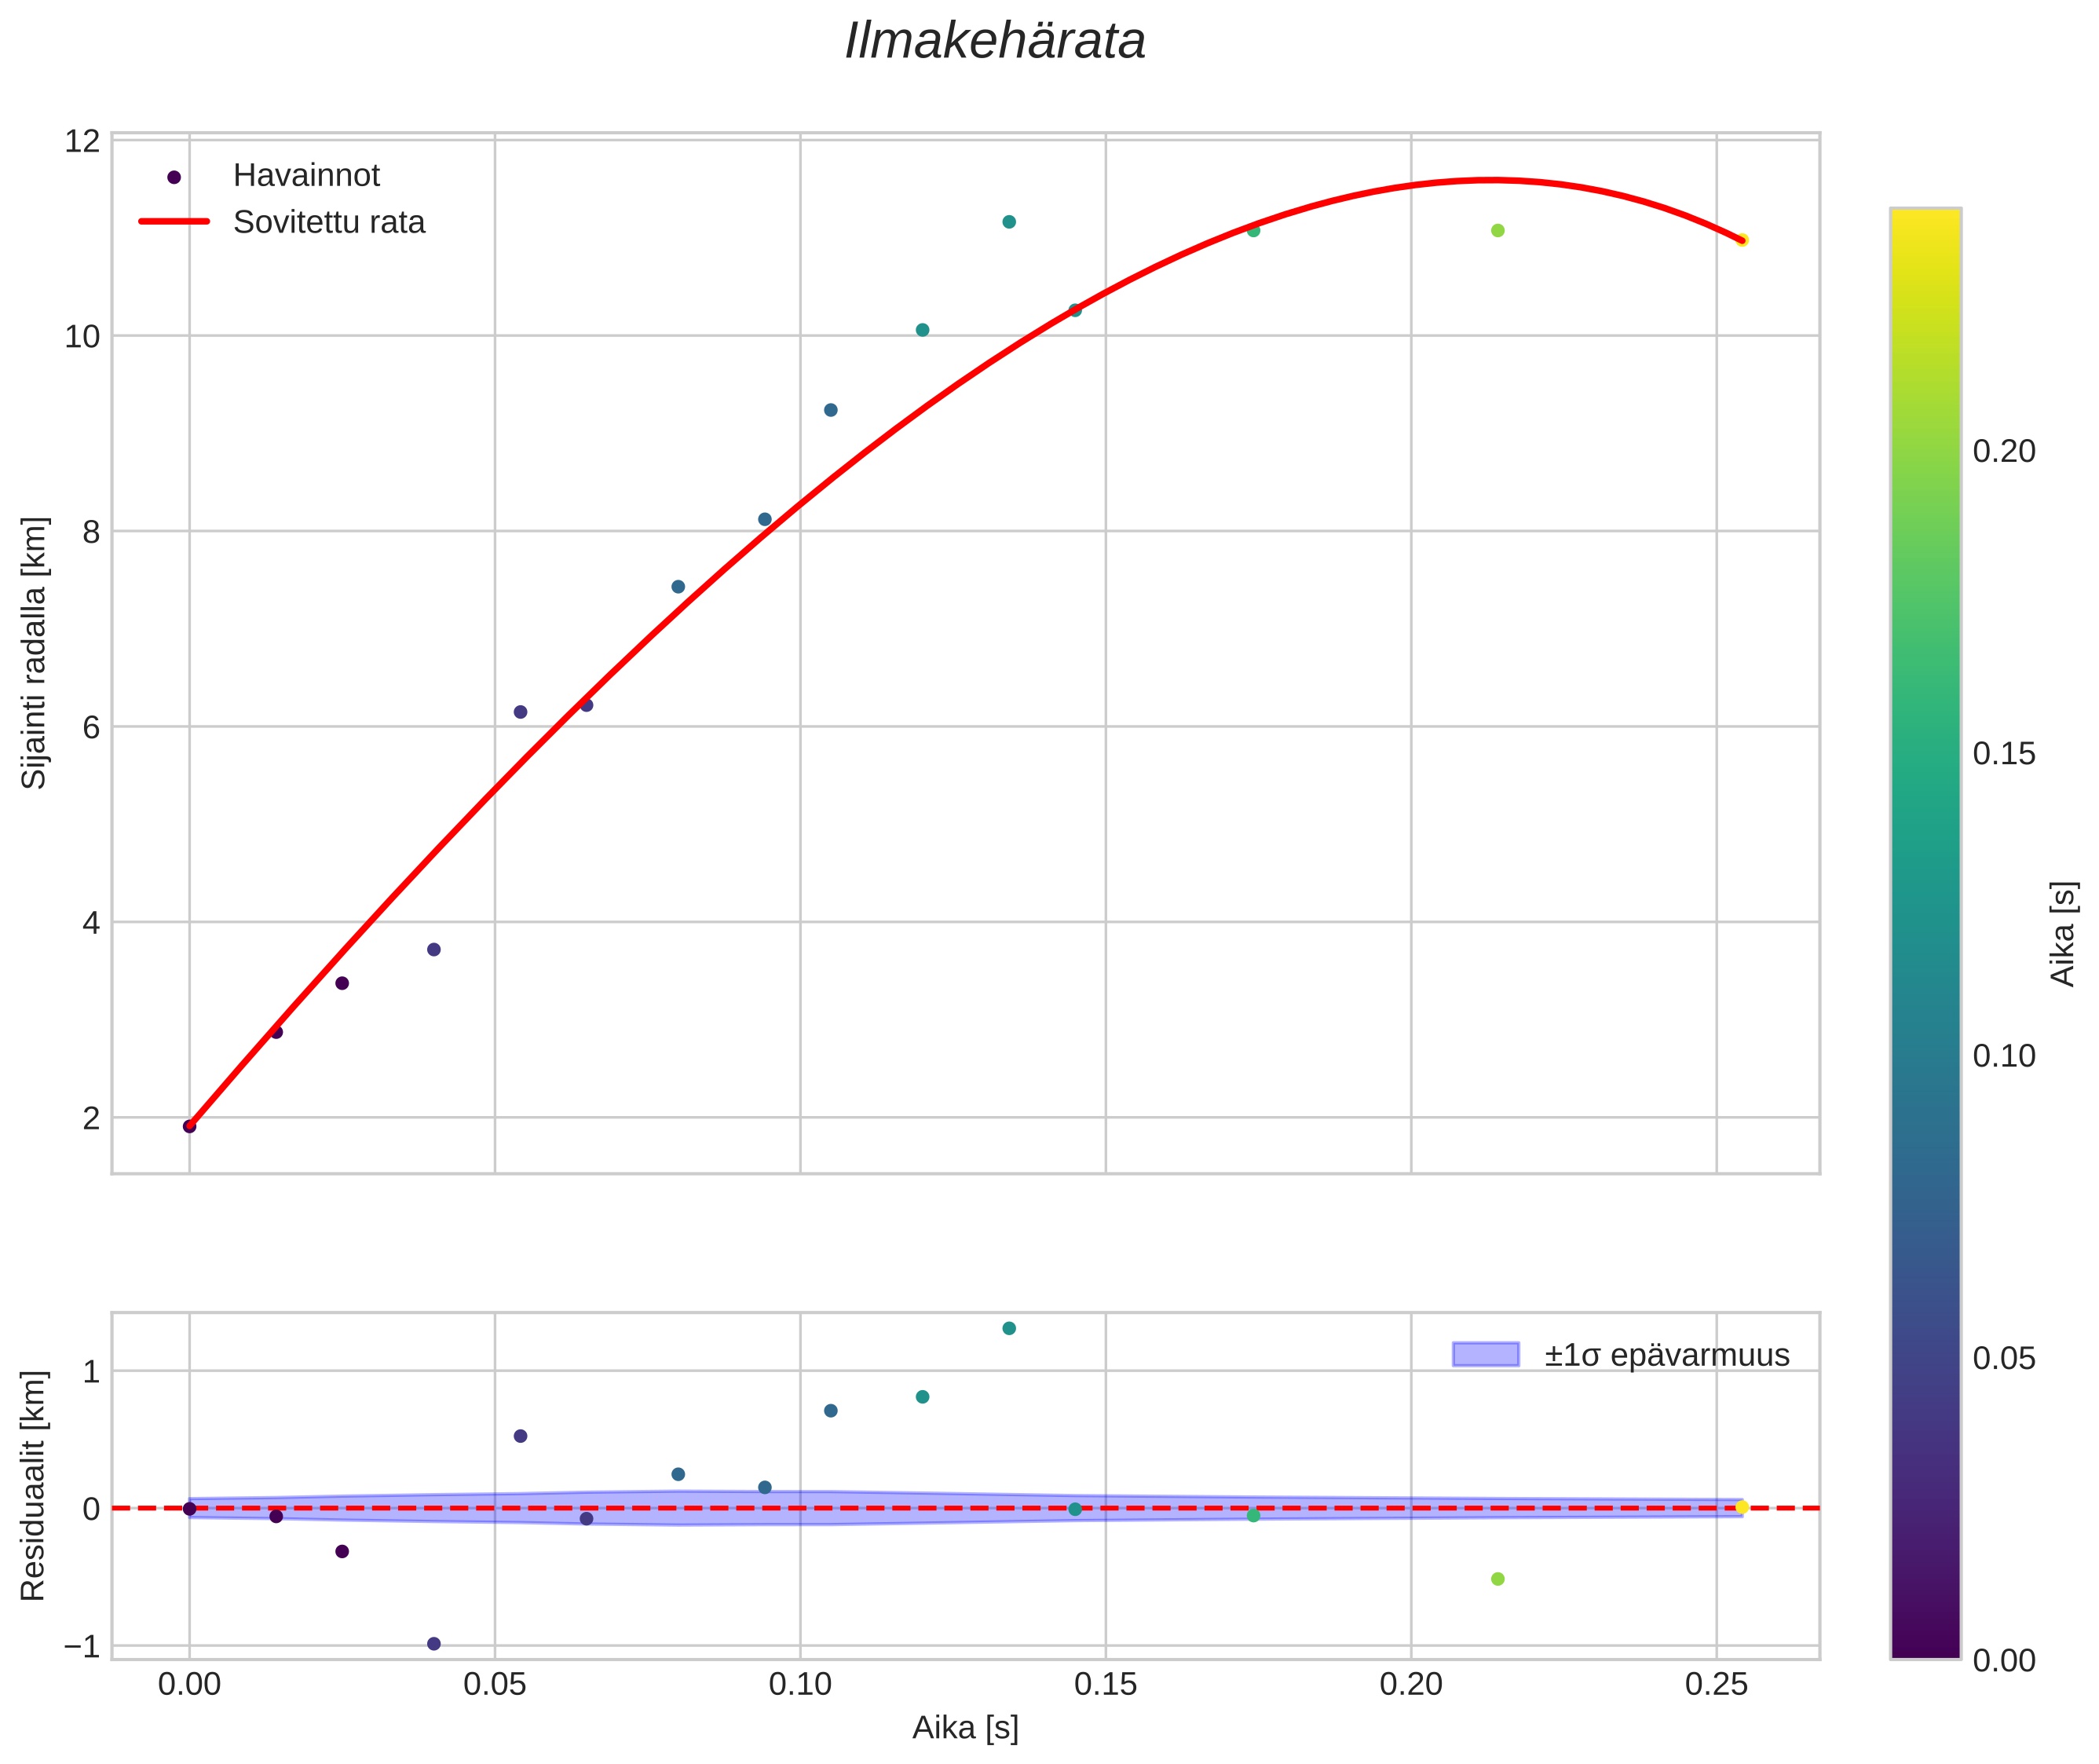Viewport: 2099px width, 1764px height.
Task: Click the peak of the red fitted curve
Action: click(x=1490, y=180)
